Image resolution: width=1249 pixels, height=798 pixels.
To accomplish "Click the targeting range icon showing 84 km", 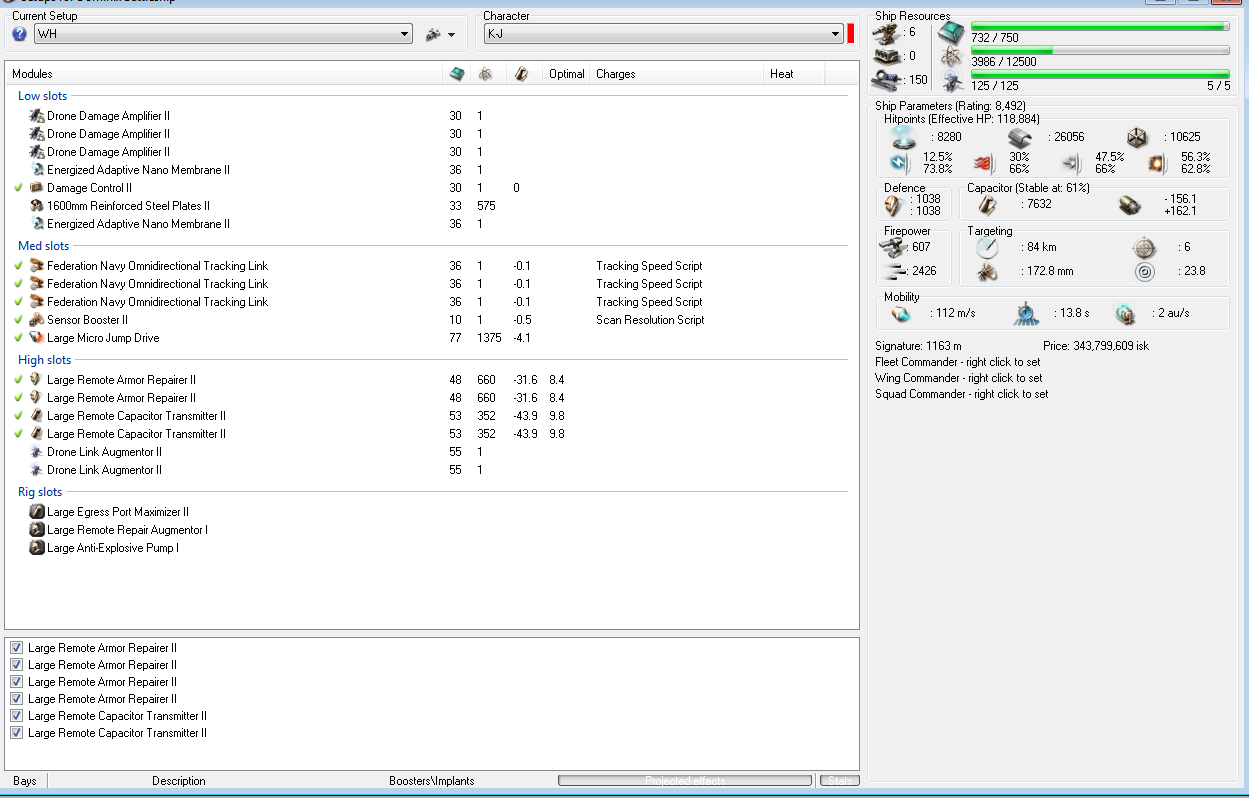I will [987, 247].
